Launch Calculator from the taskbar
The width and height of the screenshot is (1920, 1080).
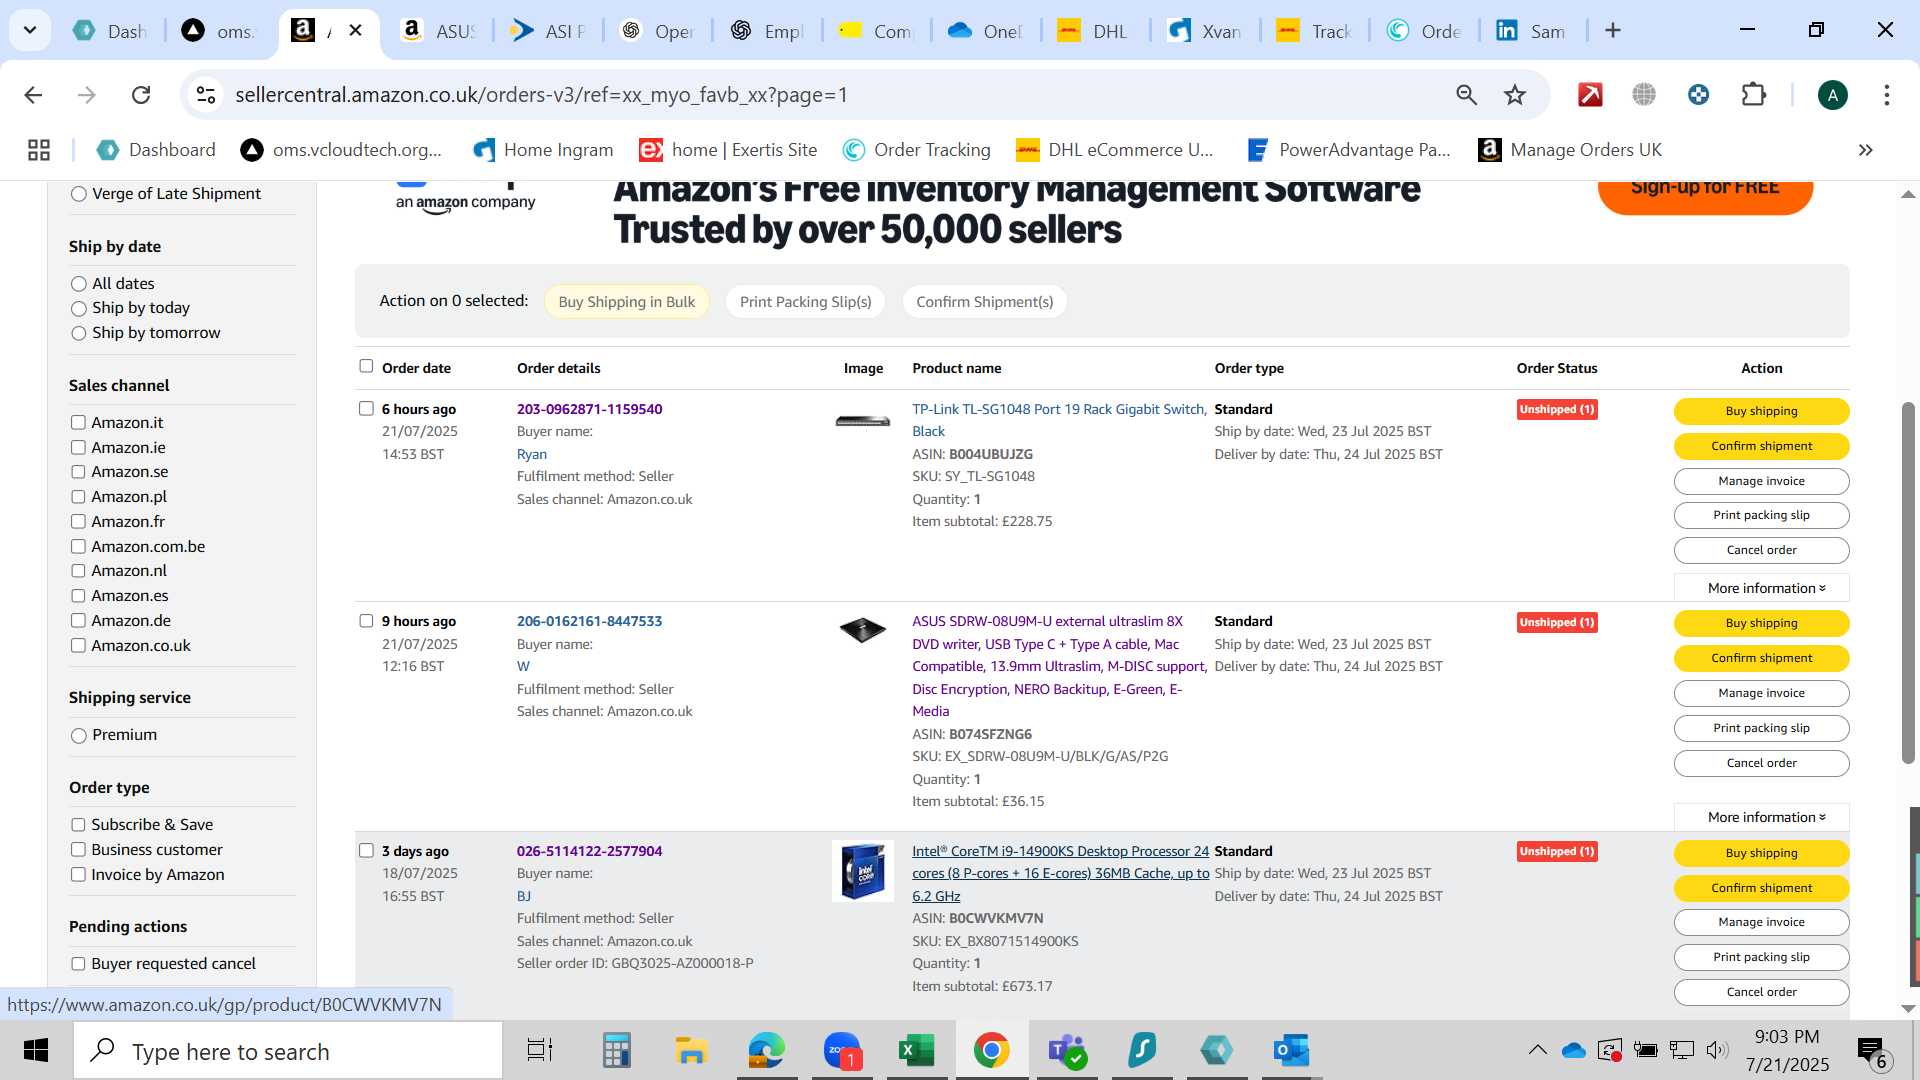tap(616, 1051)
